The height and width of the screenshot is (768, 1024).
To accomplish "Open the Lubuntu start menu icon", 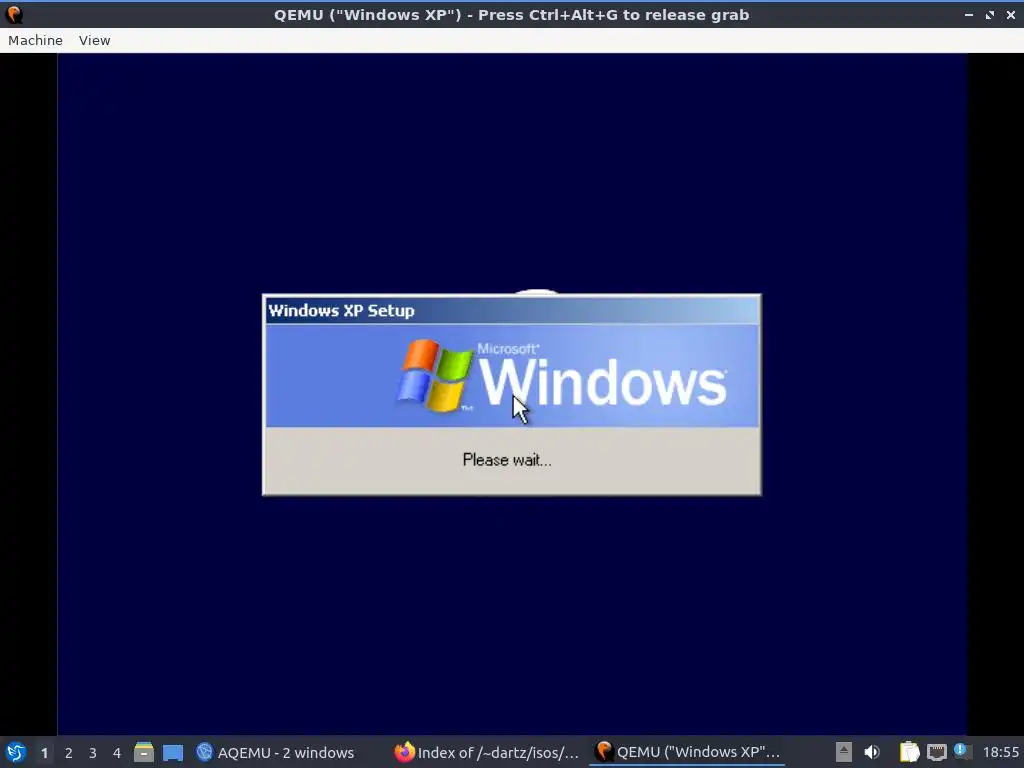I will pos(16,752).
